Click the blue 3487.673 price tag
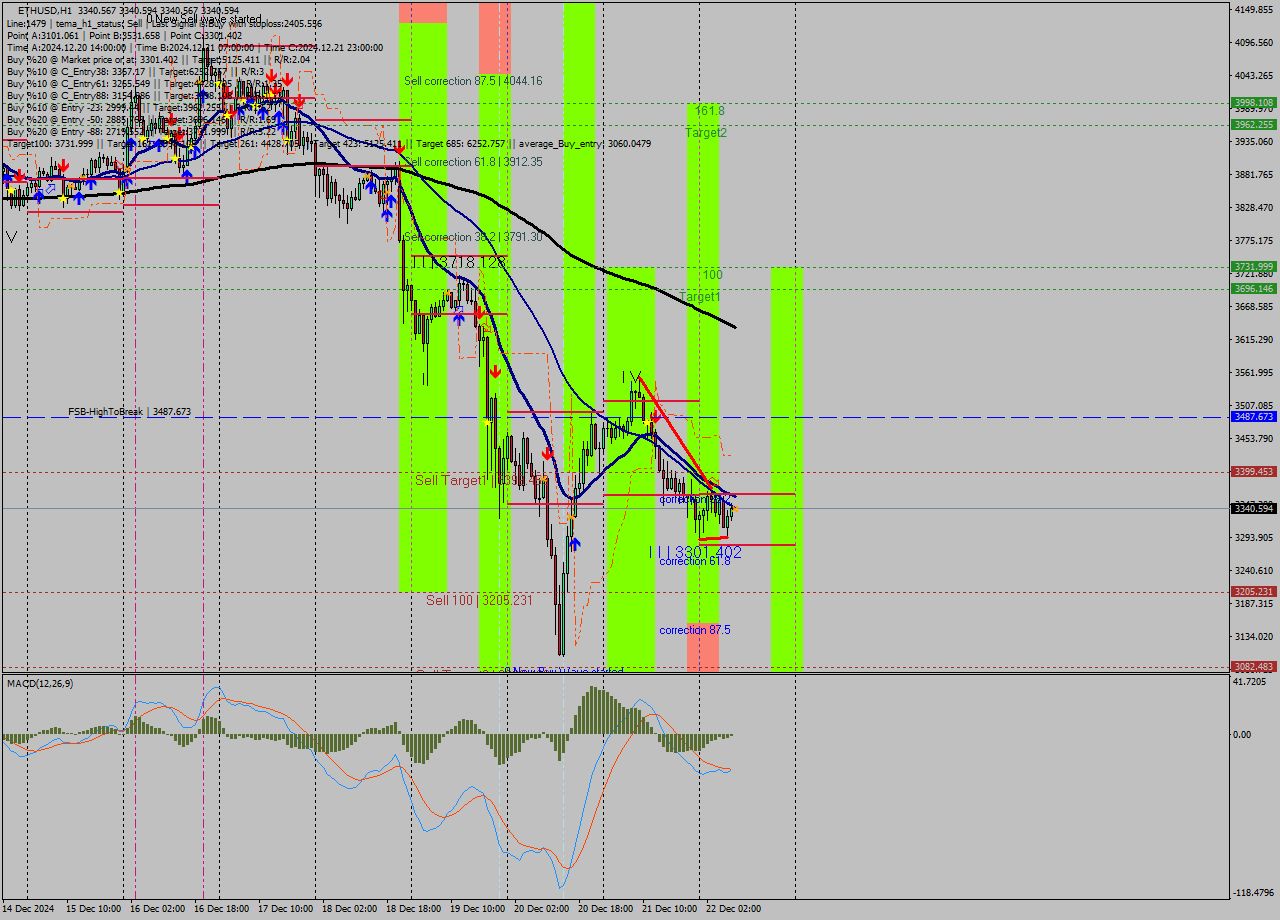The image size is (1280, 920). point(1254,417)
